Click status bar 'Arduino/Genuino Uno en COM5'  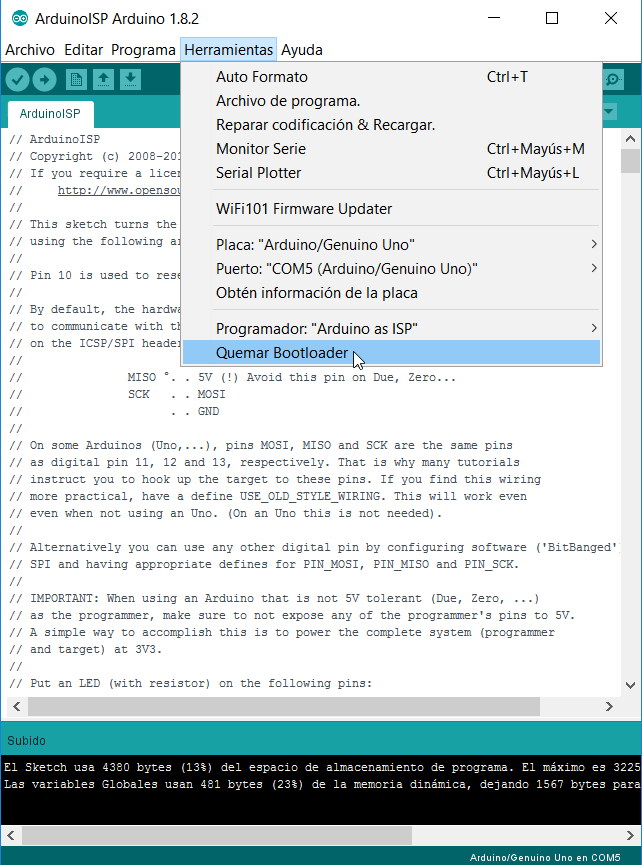545,857
